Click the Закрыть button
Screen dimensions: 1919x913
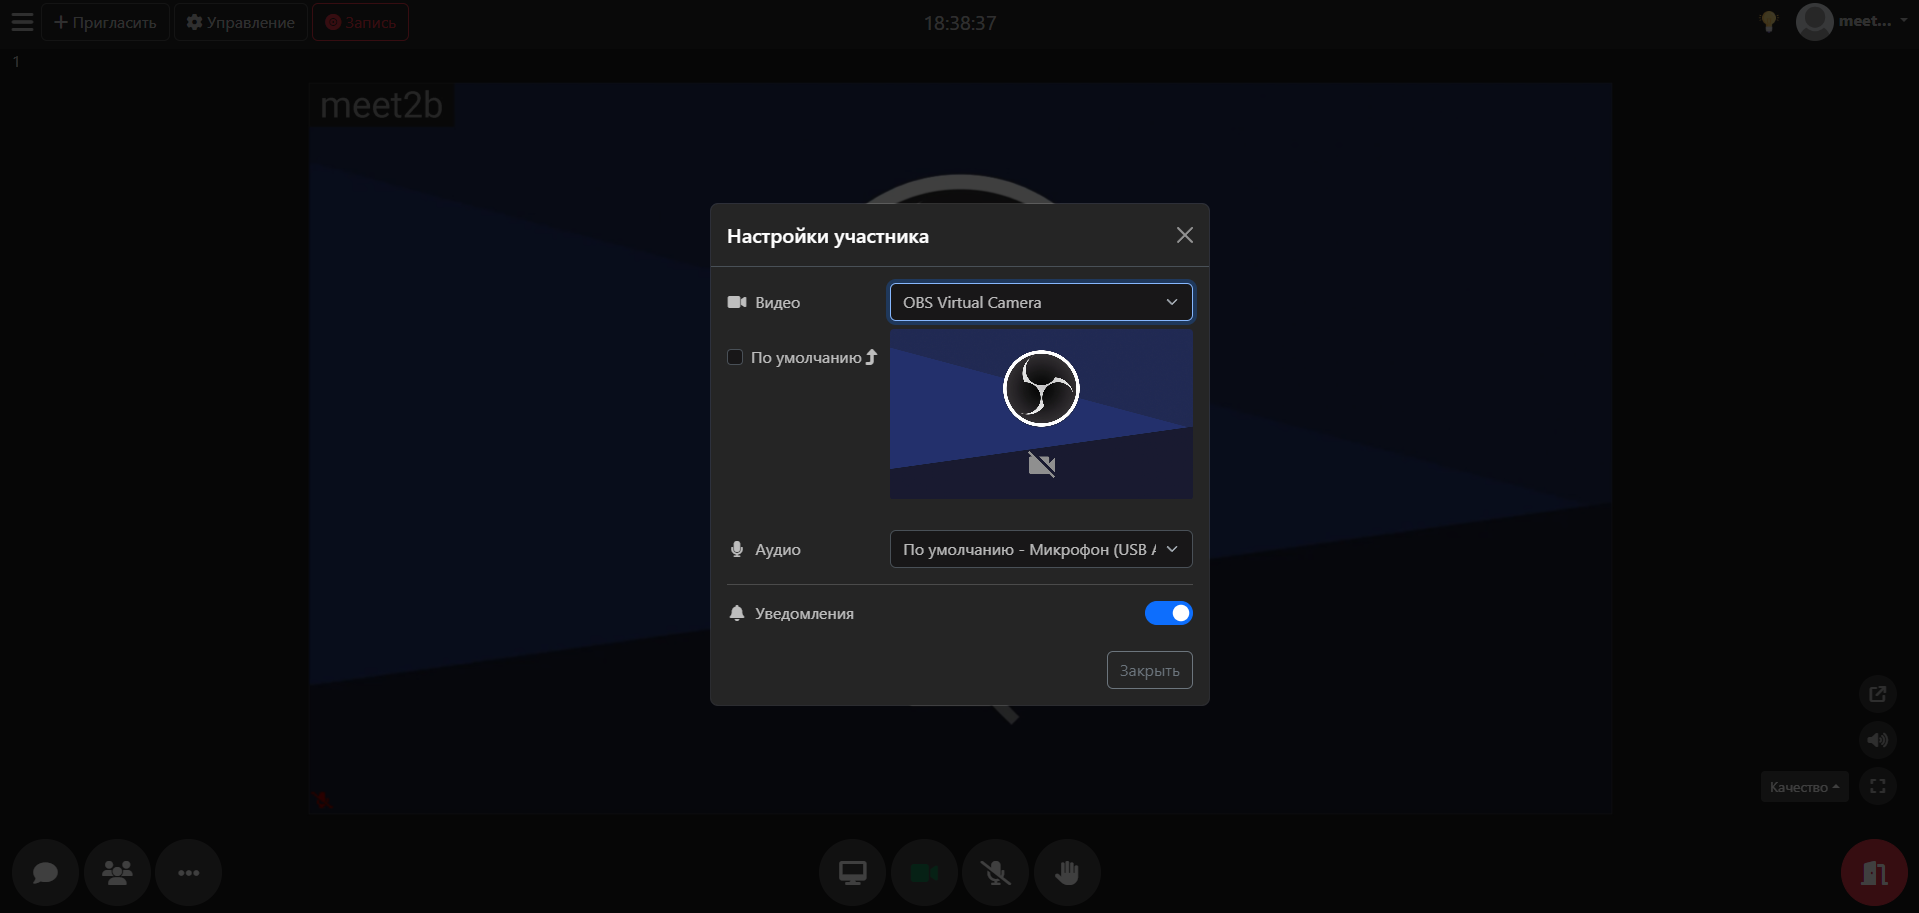click(x=1149, y=670)
